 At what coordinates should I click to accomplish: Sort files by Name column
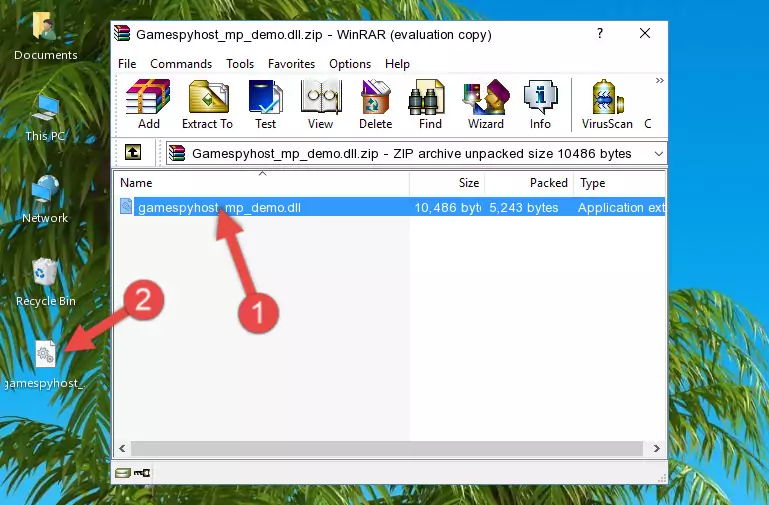click(262, 183)
